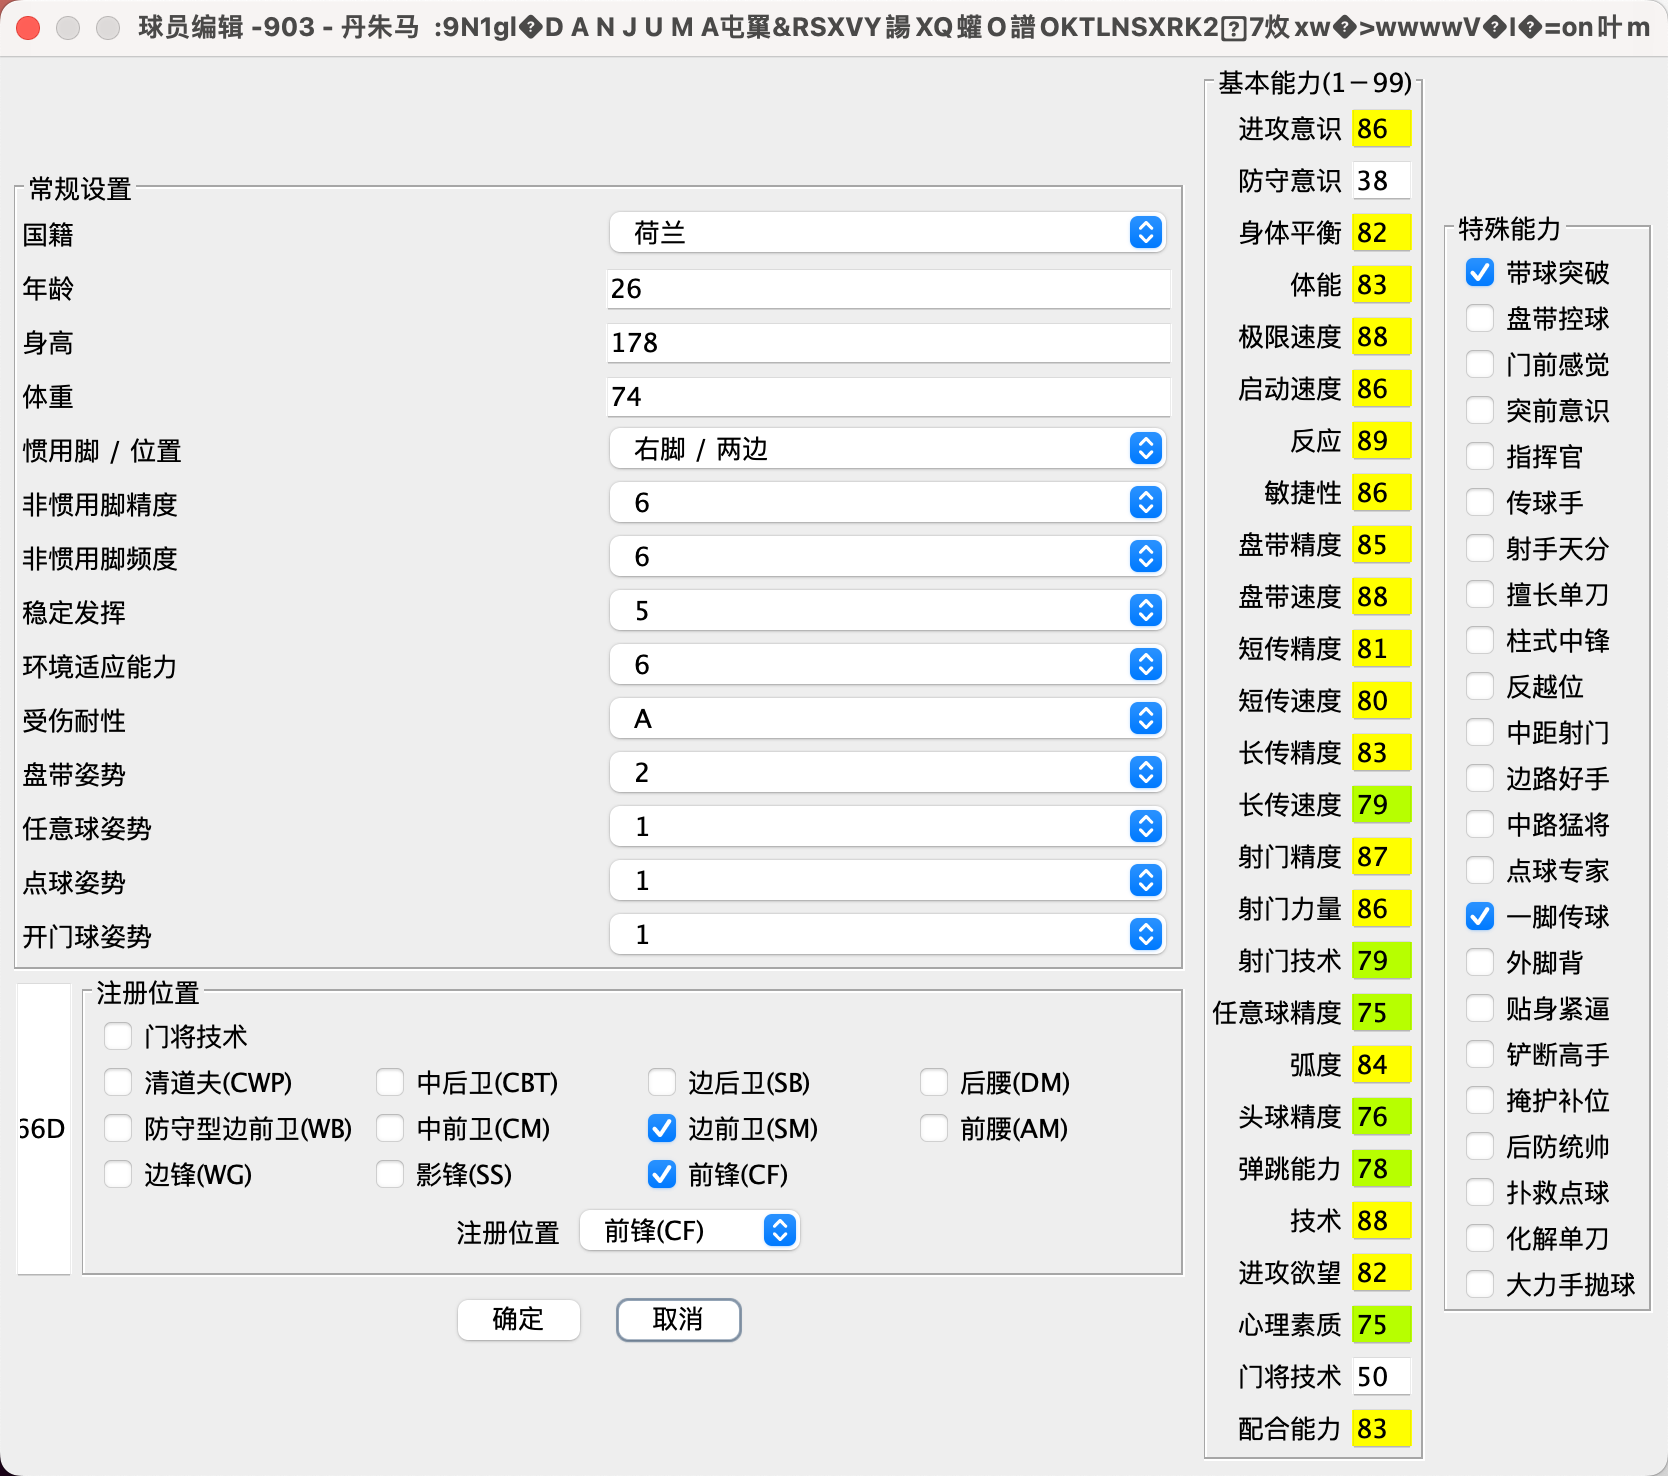This screenshot has height=1476, width=1668.
Task: Click the 射门精度 value field 87
Action: tap(1381, 857)
